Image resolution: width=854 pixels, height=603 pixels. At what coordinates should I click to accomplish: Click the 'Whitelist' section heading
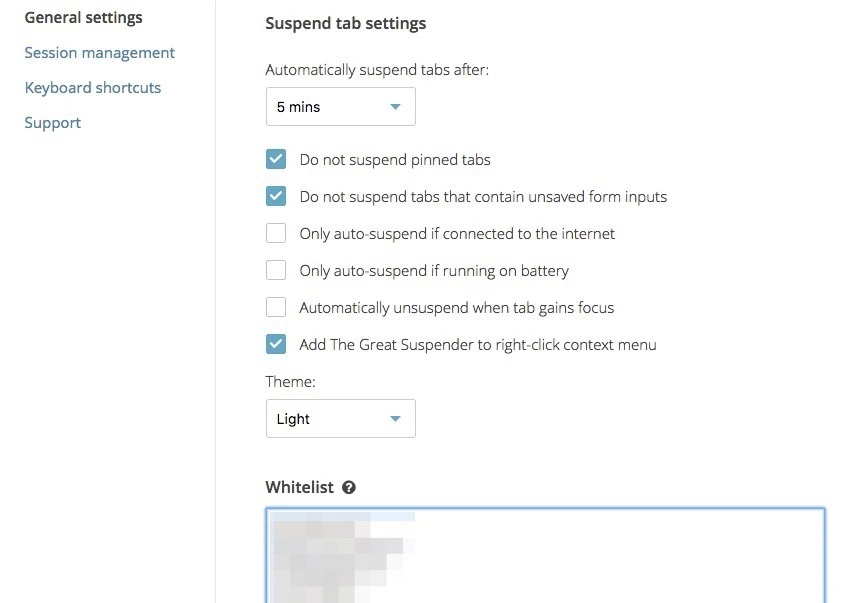pyautogui.click(x=299, y=488)
